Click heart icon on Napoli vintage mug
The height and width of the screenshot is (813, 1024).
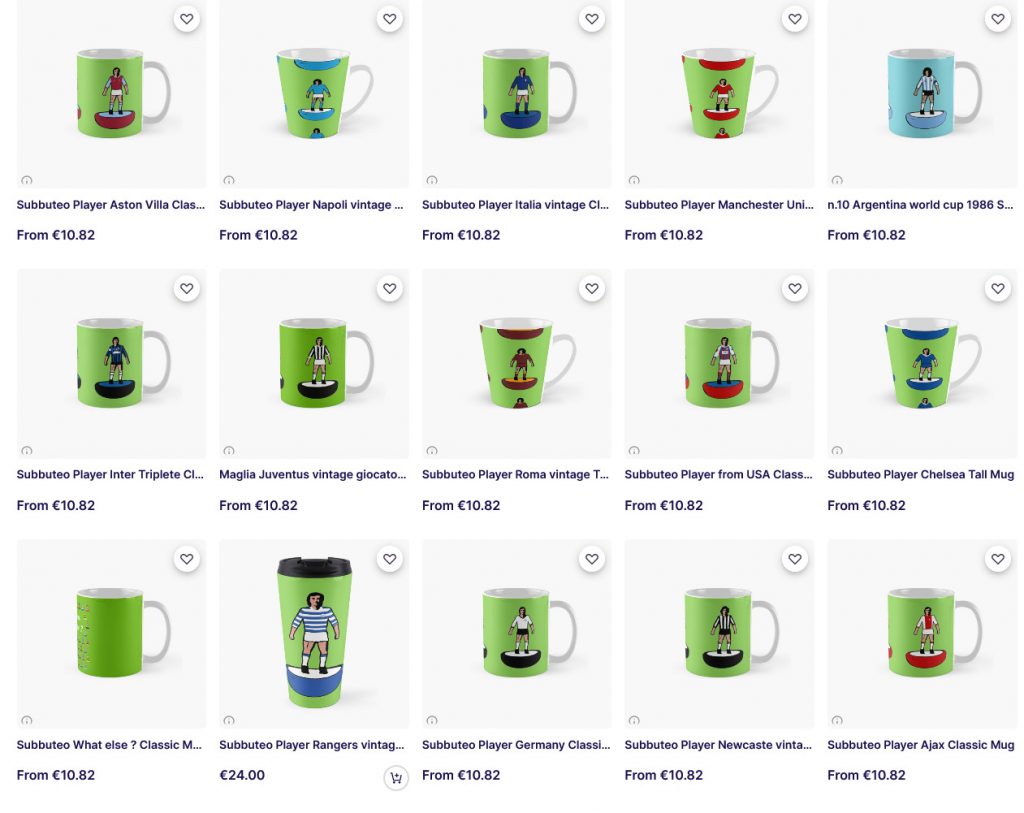390,19
